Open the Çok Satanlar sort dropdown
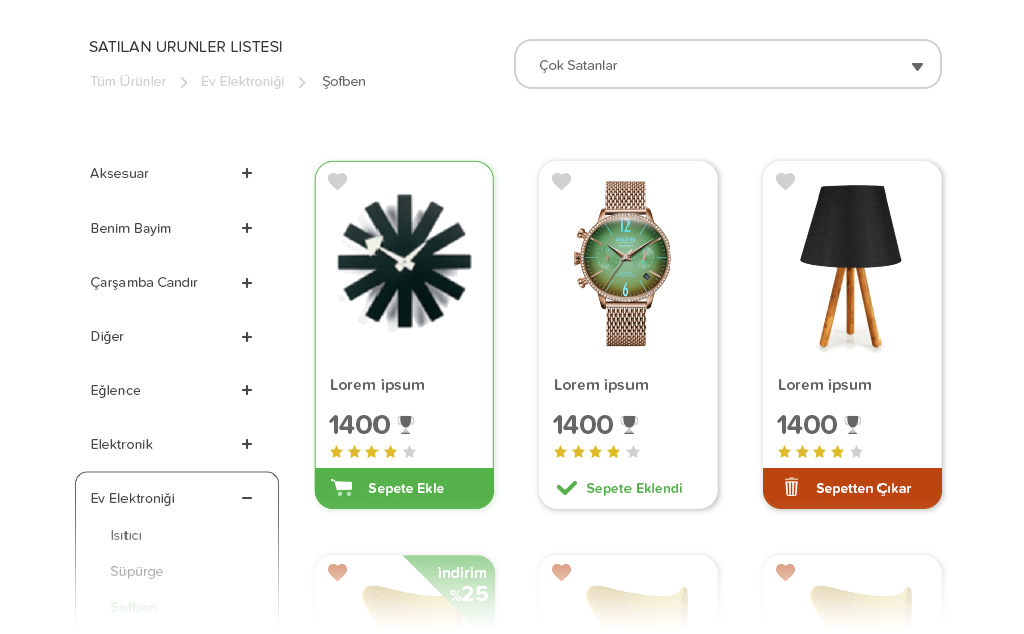Viewport: 1024px width, 634px height. pos(728,65)
